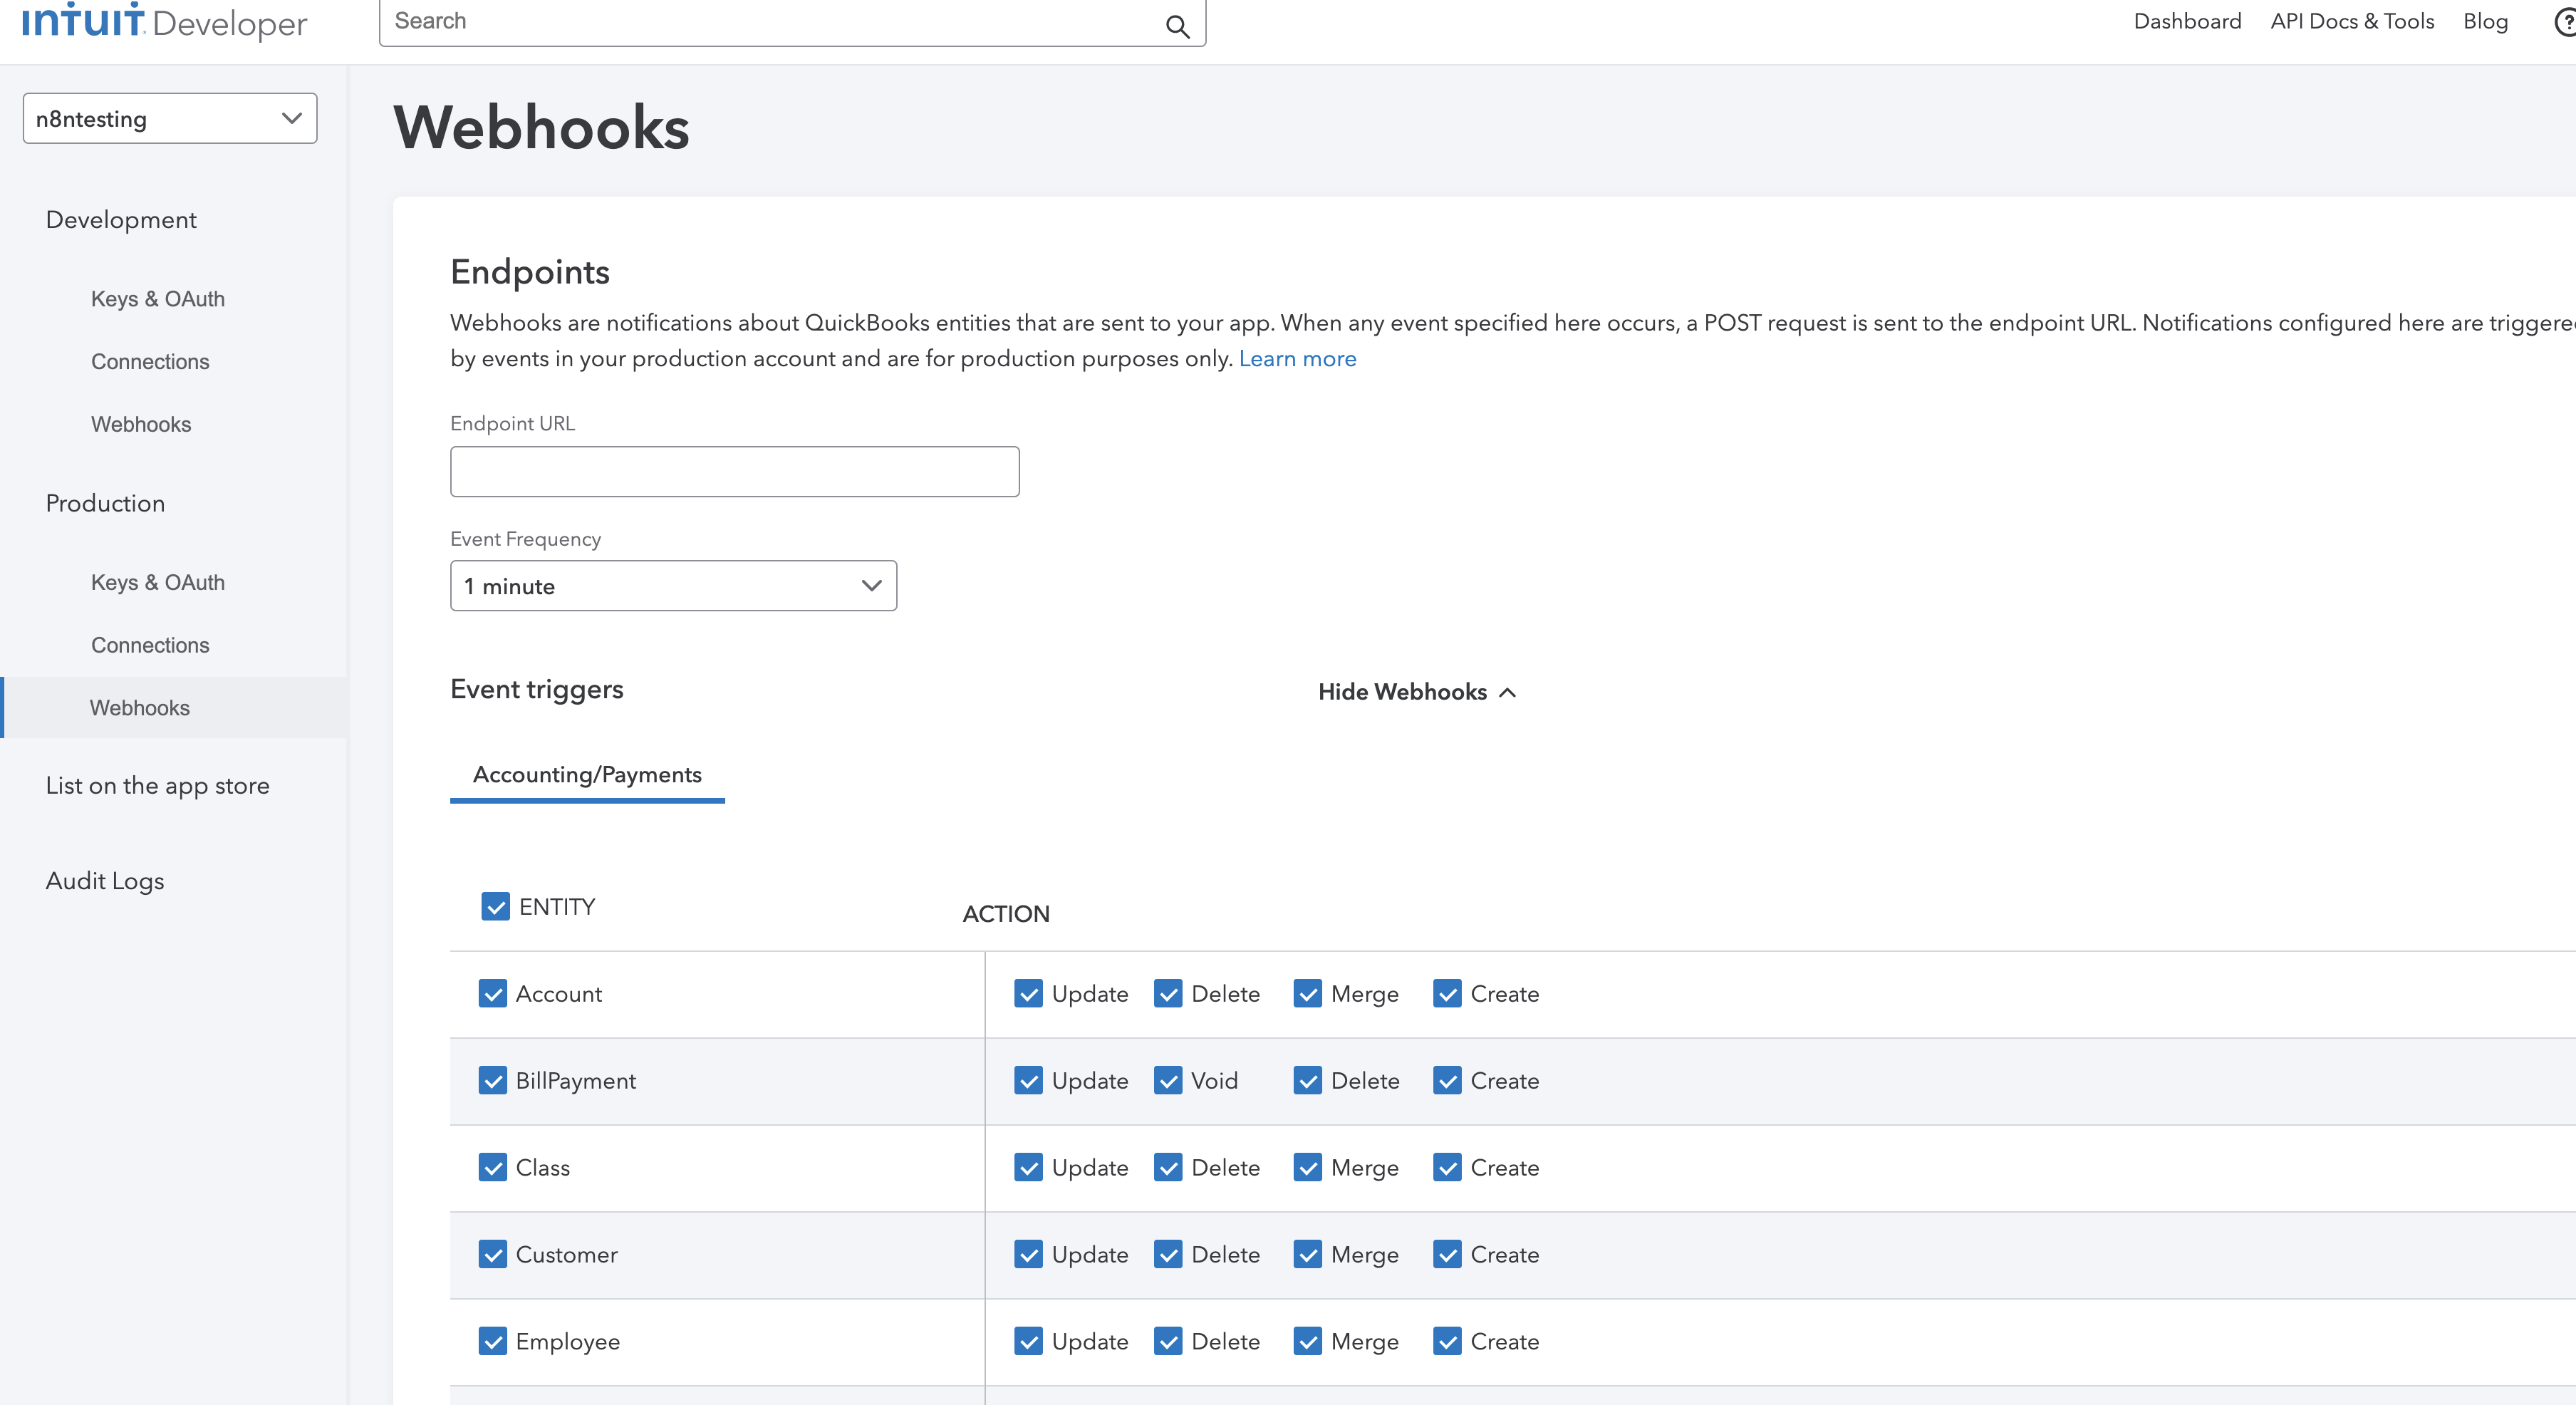Image resolution: width=2576 pixels, height=1405 pixels.
Task: Uncheck the Account entity checkbox
Action: coord(492,993)
